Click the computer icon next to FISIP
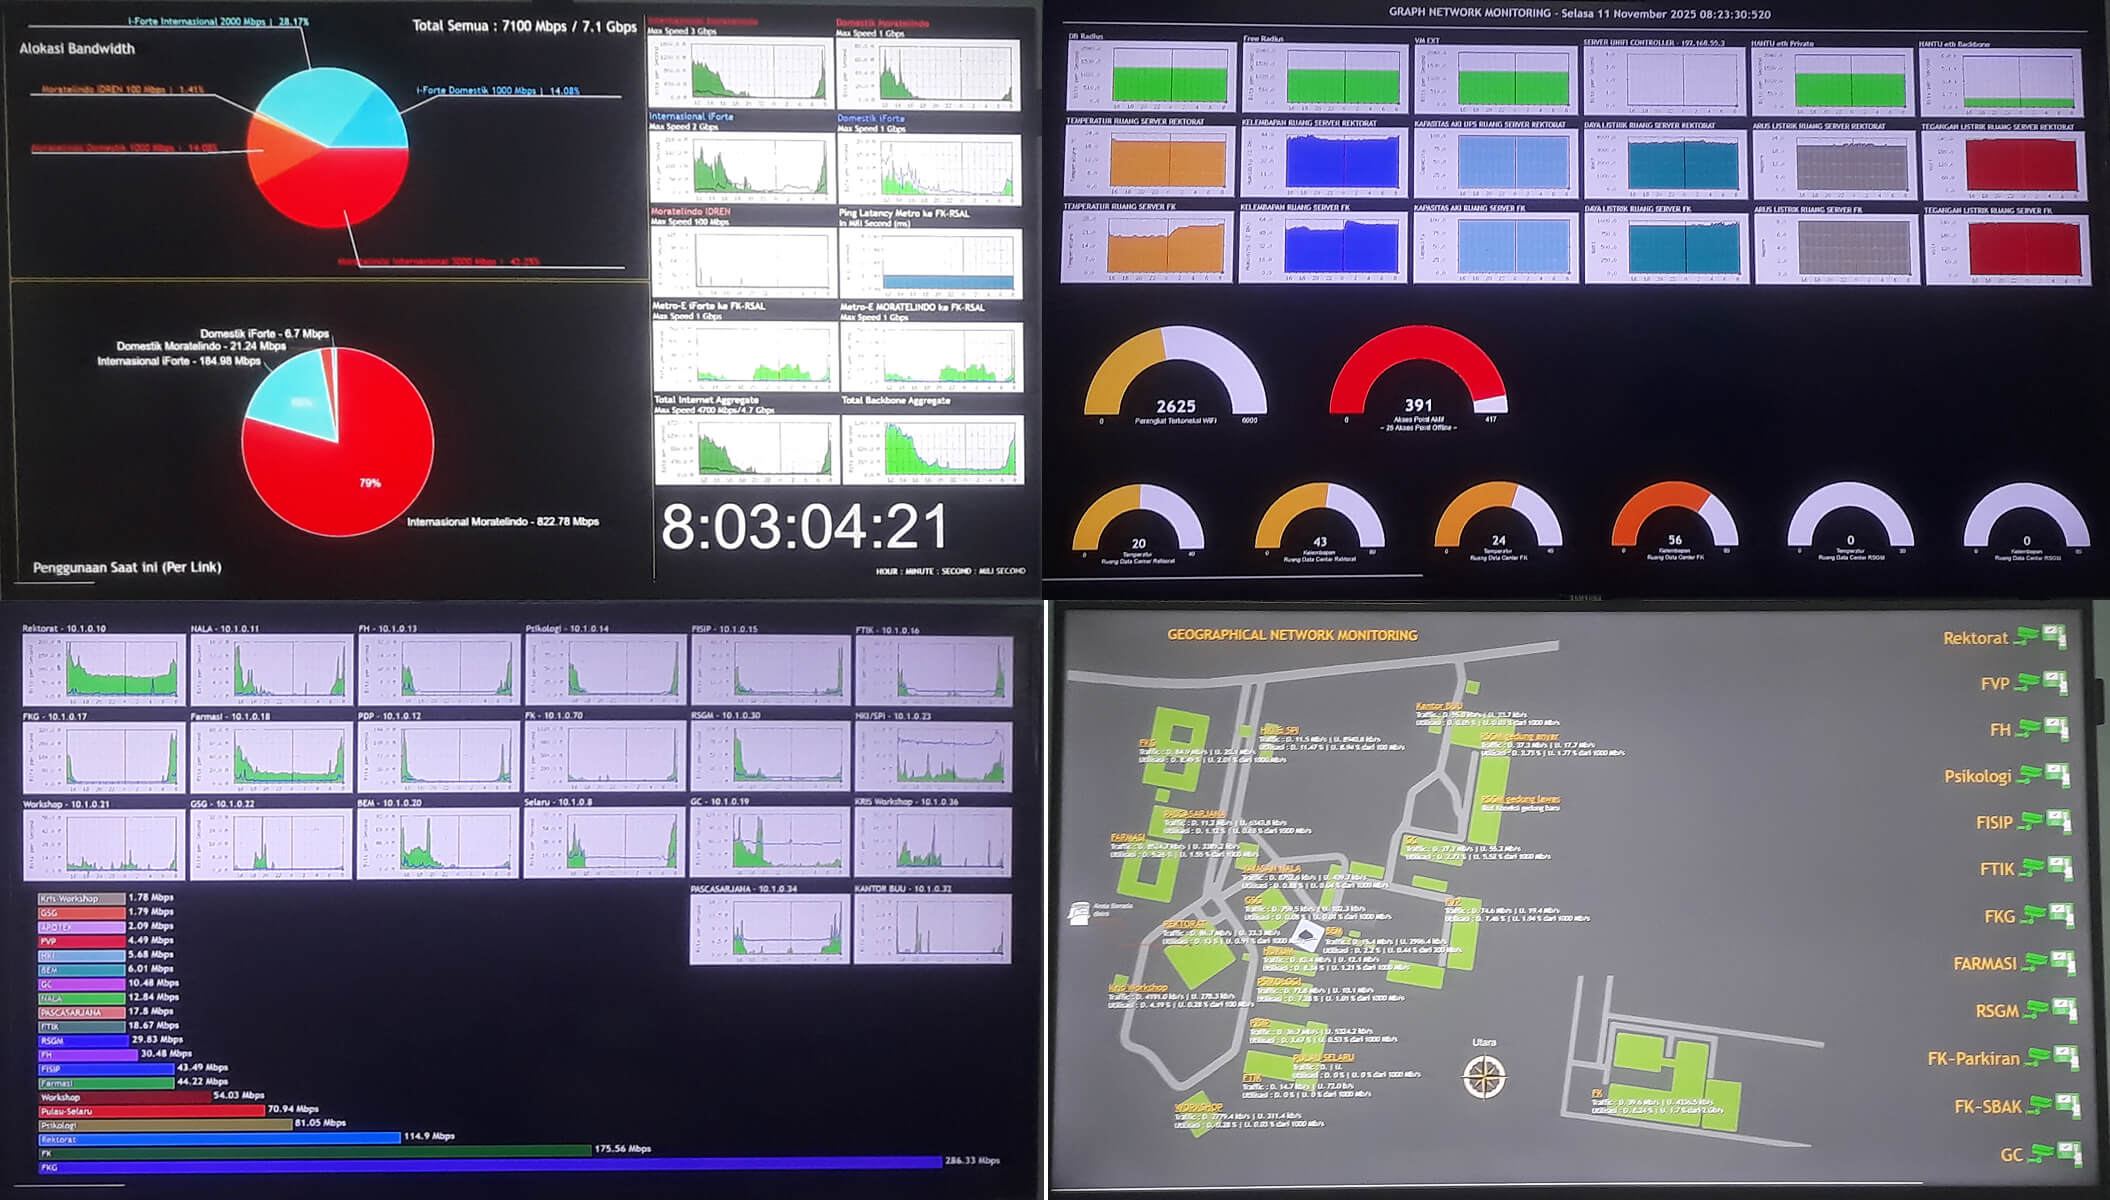The height and width of the screenshot is (1200, 2110). [2057, 821]
